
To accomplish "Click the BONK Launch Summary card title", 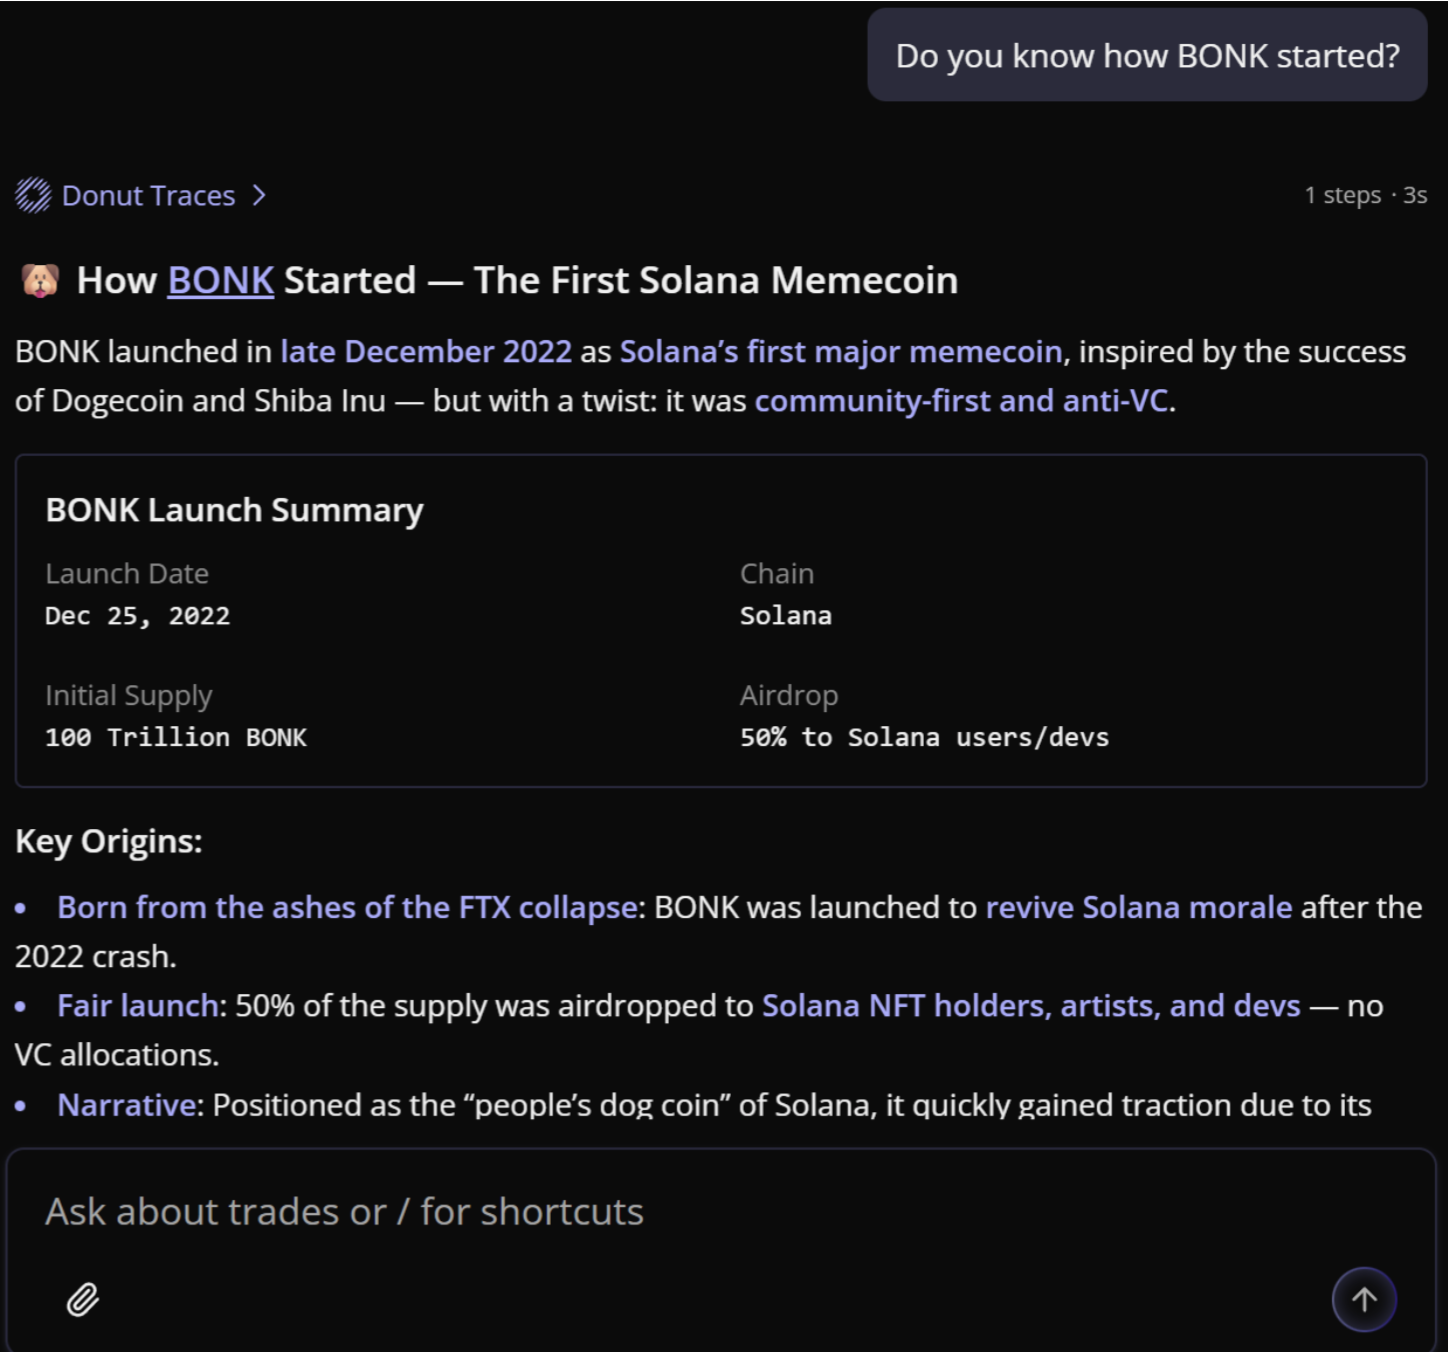I will click(x=234, y=510).
